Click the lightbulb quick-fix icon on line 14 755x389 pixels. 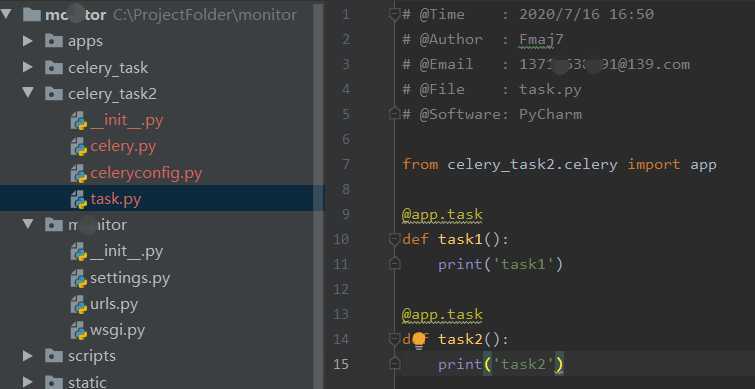[419, 340]
